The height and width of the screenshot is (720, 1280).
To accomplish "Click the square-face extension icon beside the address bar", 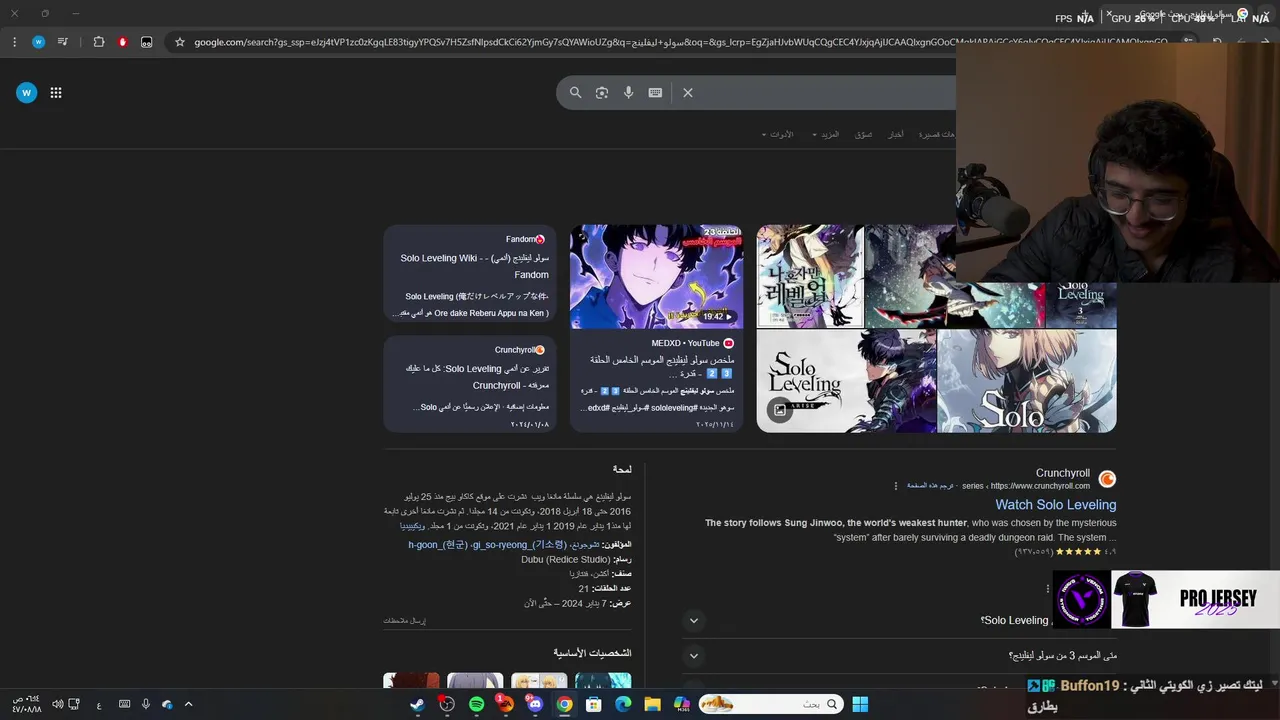I will click(x=147, y=42).
